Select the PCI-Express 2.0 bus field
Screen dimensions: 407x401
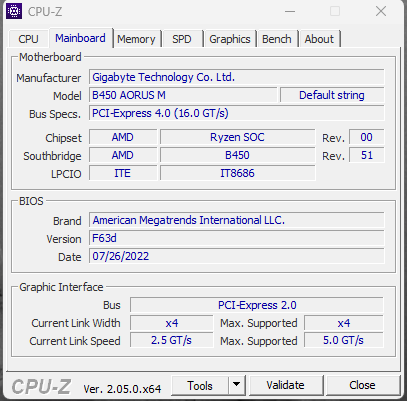tap(257, 305)
